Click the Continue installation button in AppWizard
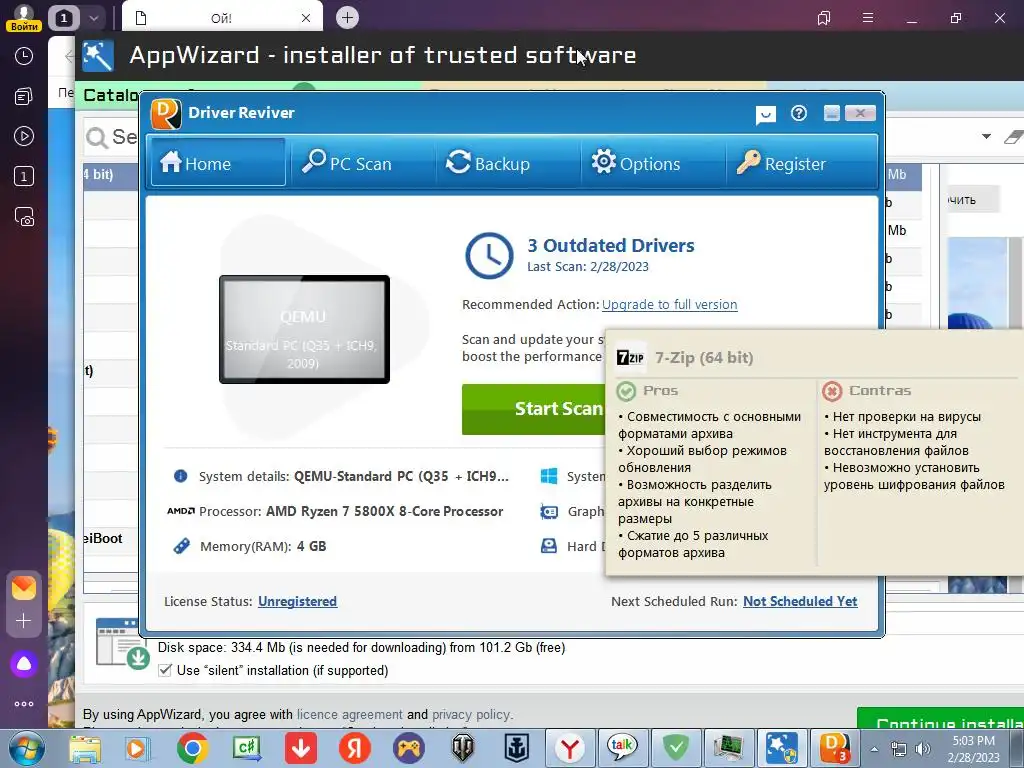Screen dimensions: 1024x768 pos(940,718)
